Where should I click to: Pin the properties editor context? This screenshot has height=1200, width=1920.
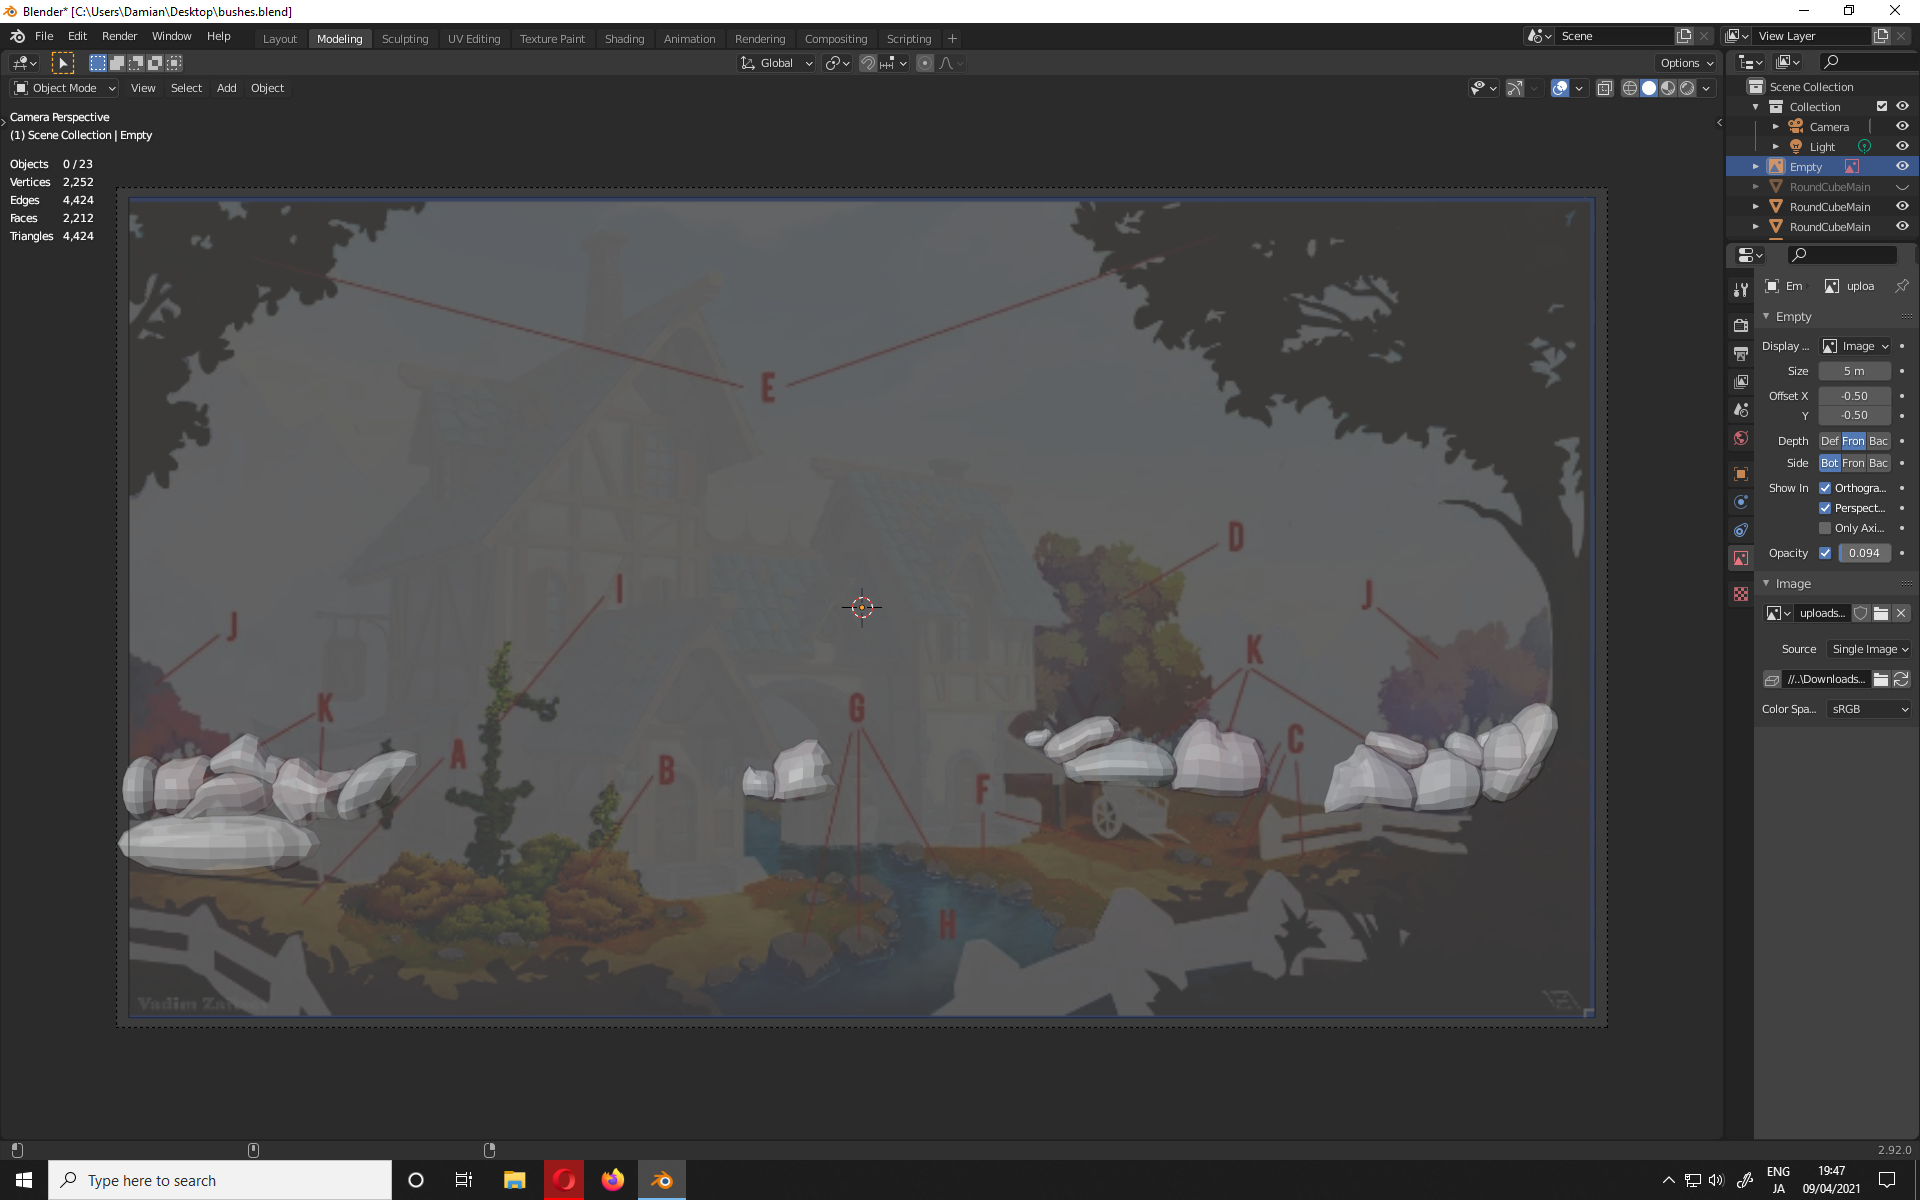tap(1901, 286)
